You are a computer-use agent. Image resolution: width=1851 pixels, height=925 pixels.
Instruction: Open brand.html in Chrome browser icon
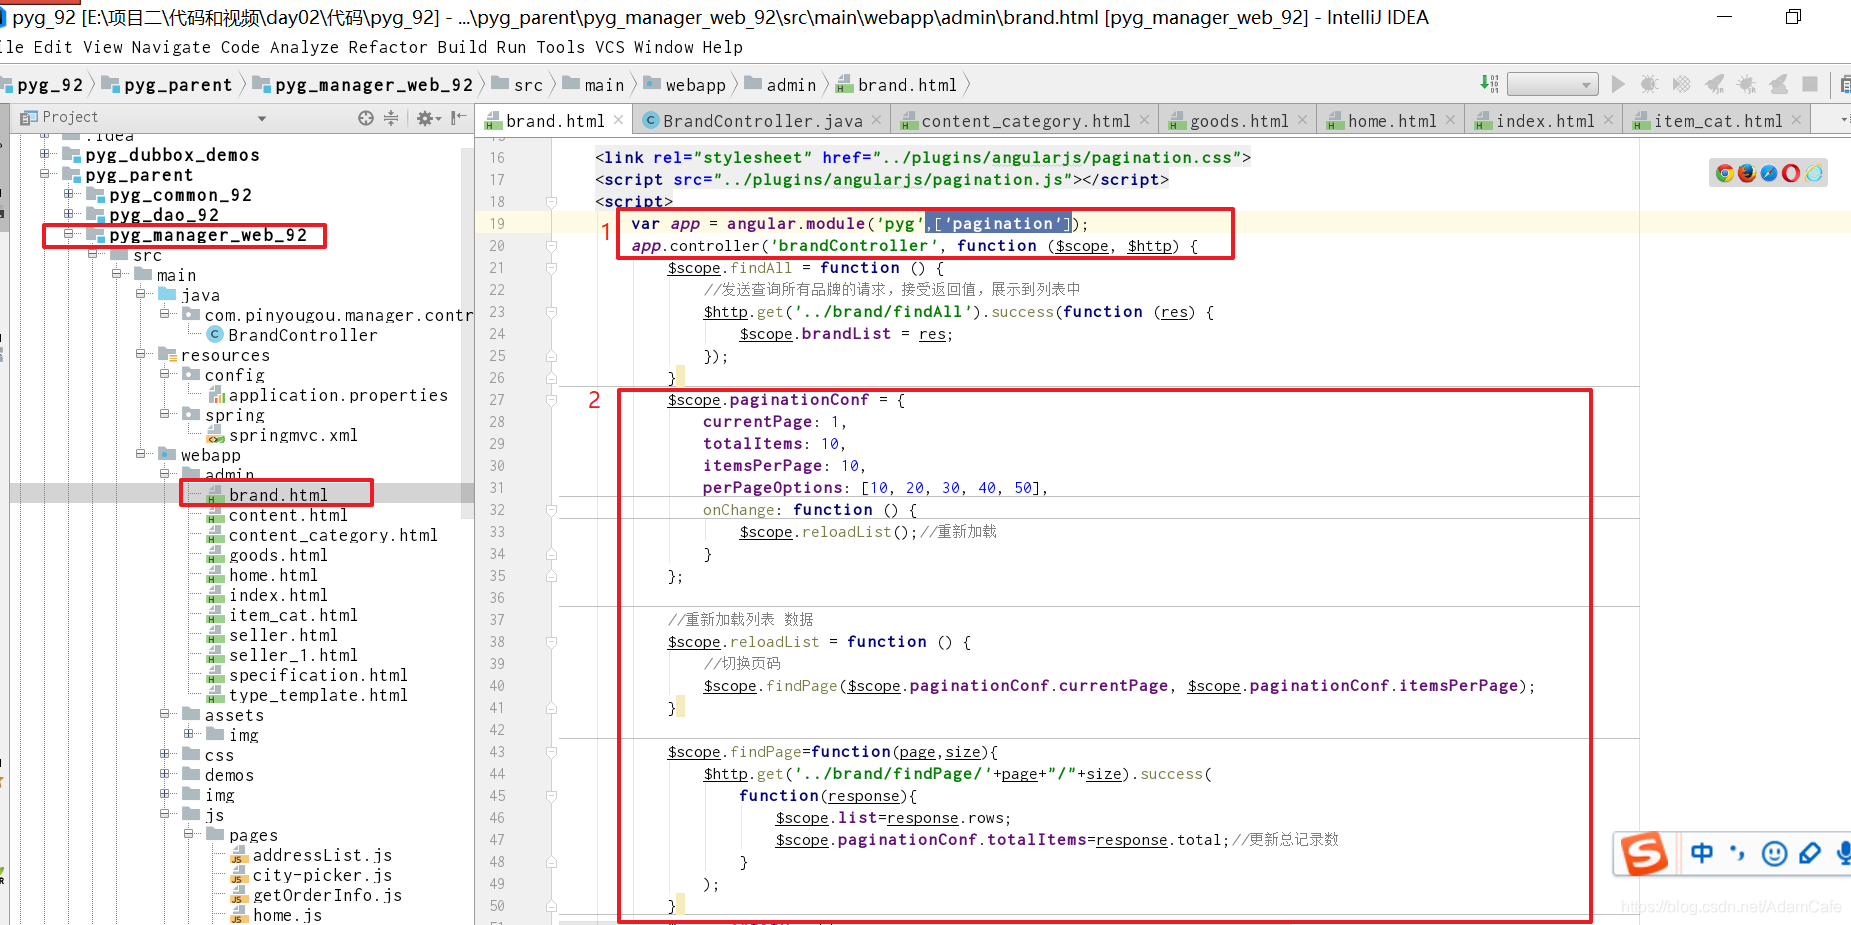point(1724,173)
